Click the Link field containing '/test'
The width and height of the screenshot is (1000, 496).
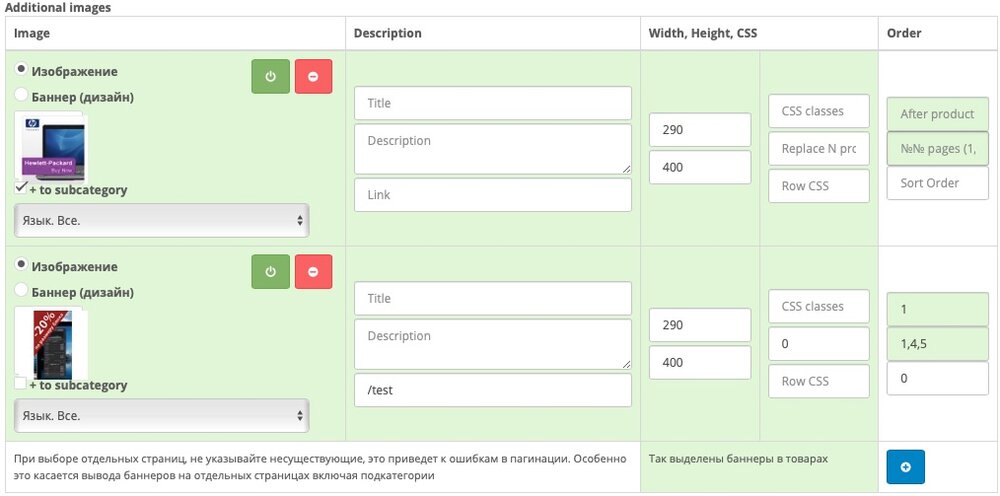[492, 390]
